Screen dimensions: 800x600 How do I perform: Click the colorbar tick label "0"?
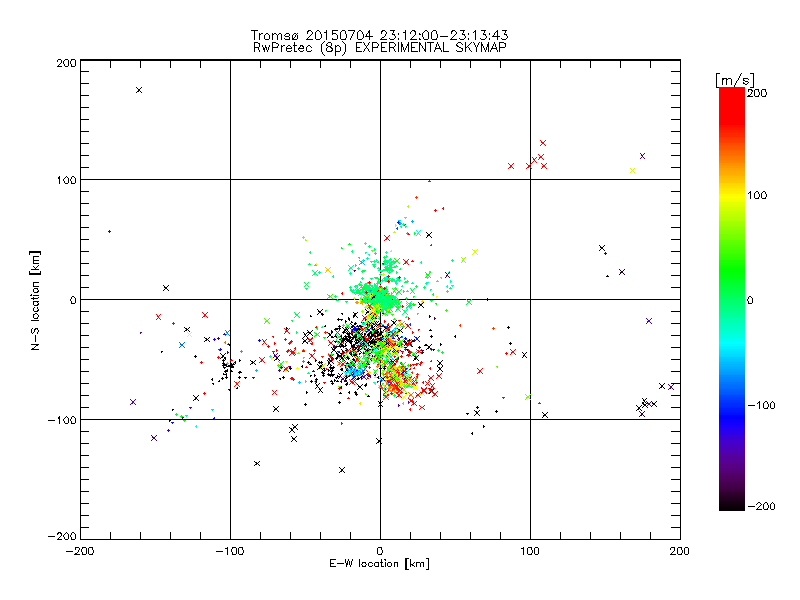[x=750, y=300]
